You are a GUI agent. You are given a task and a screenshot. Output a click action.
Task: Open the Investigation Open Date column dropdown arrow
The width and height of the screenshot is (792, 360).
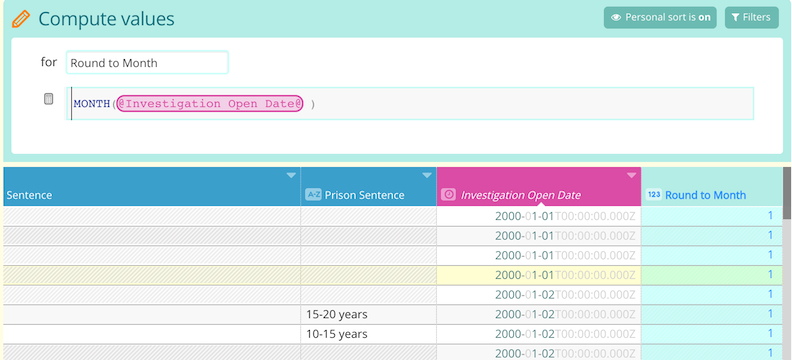coord(631,176)
